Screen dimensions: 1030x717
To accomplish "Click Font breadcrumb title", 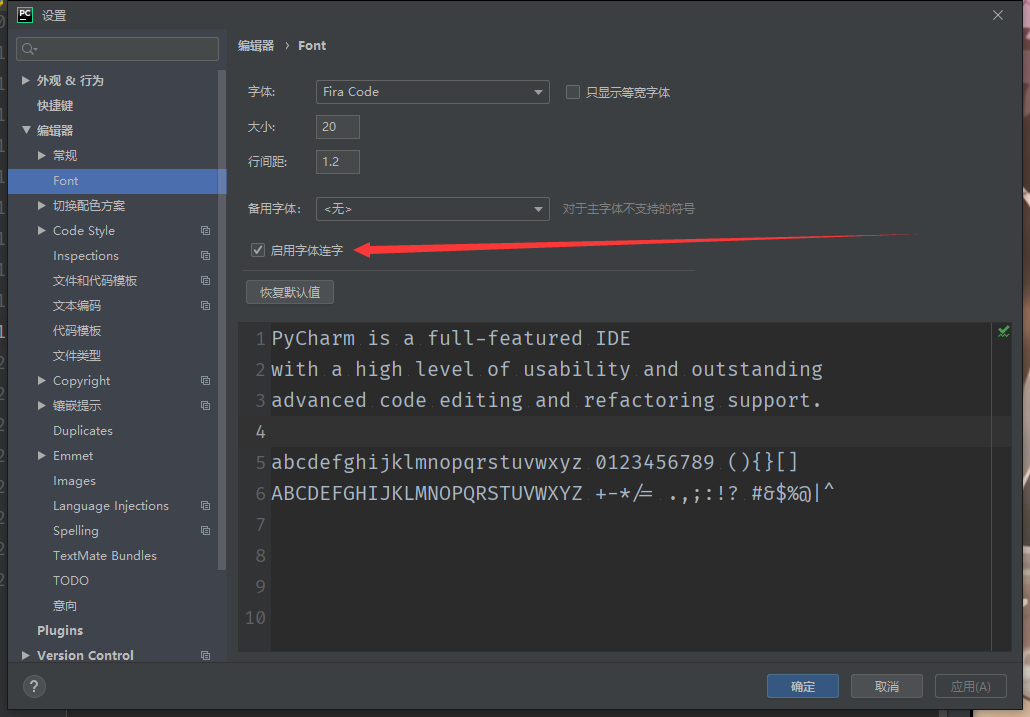I will tap(312, 45).
